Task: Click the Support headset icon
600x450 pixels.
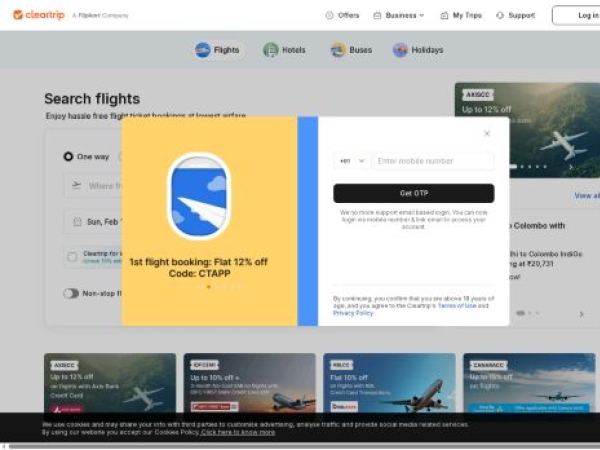Action: click(x=500, y=15)
